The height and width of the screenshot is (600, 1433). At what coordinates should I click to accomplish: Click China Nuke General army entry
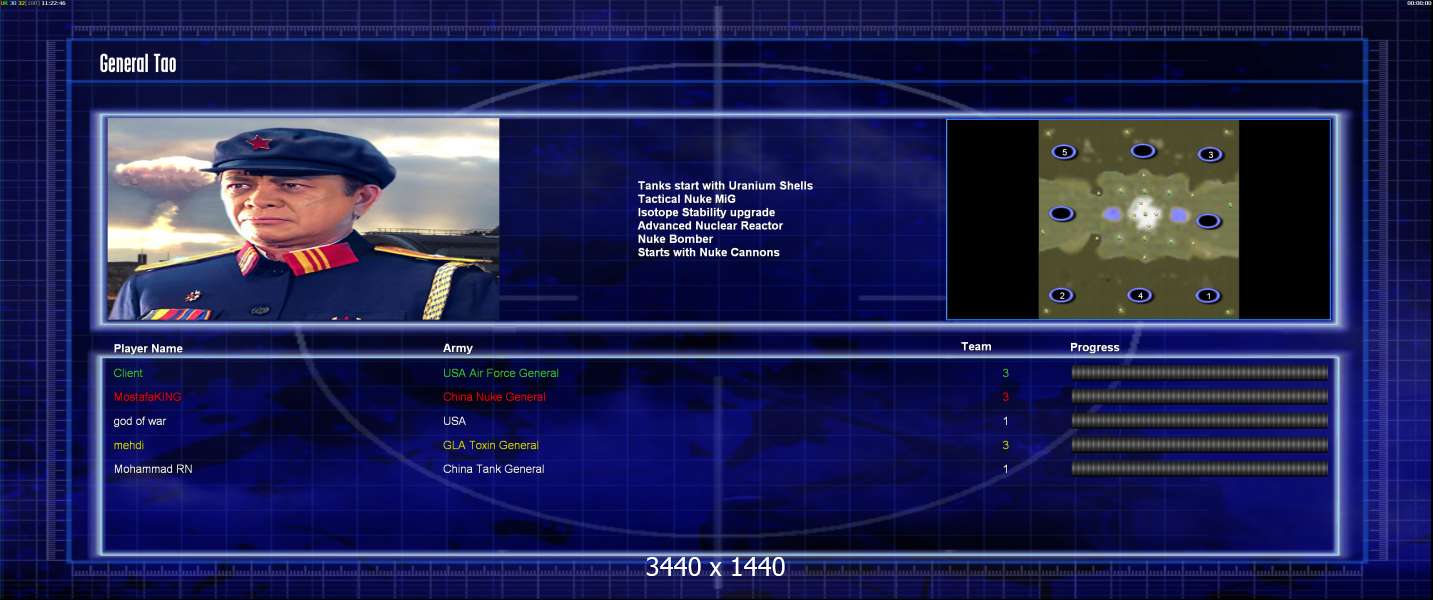(x=494, y=397)
